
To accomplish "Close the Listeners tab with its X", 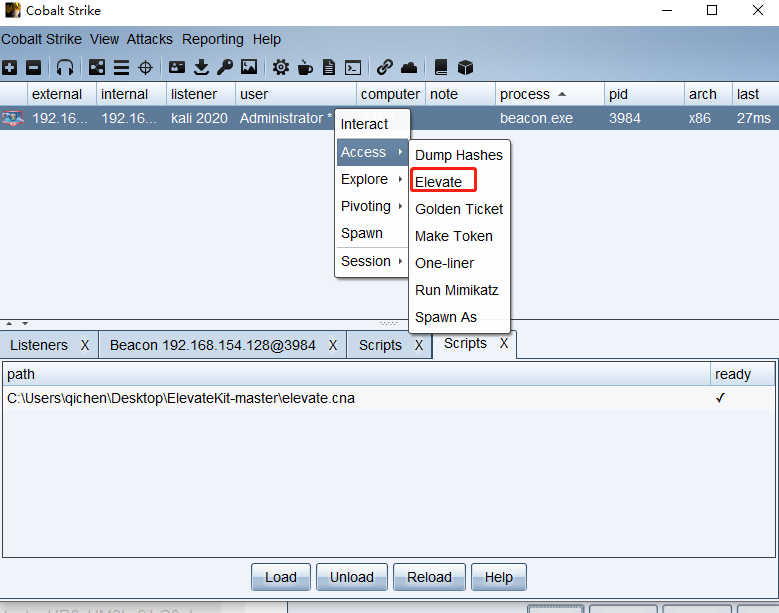I will point(85,345).
